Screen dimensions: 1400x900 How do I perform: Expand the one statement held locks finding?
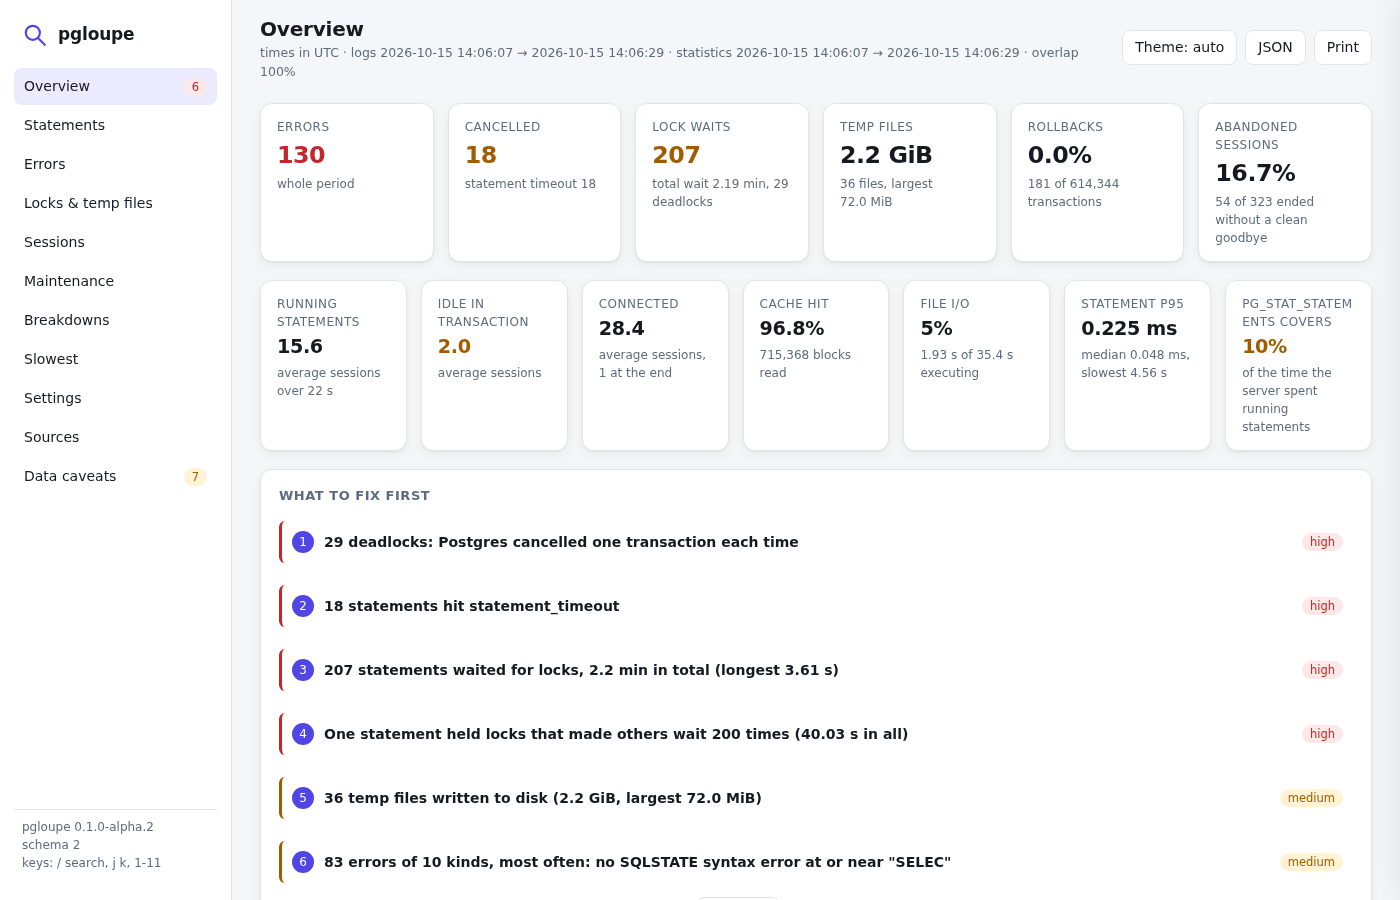pos(816,734)
